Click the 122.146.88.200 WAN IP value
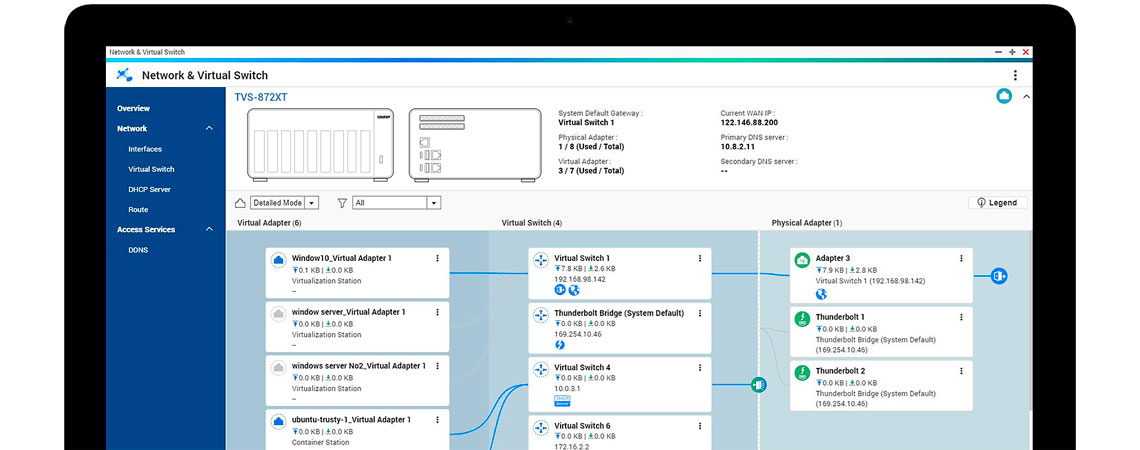Viewport: 1140px width, 450px height. tap(750, 123)
